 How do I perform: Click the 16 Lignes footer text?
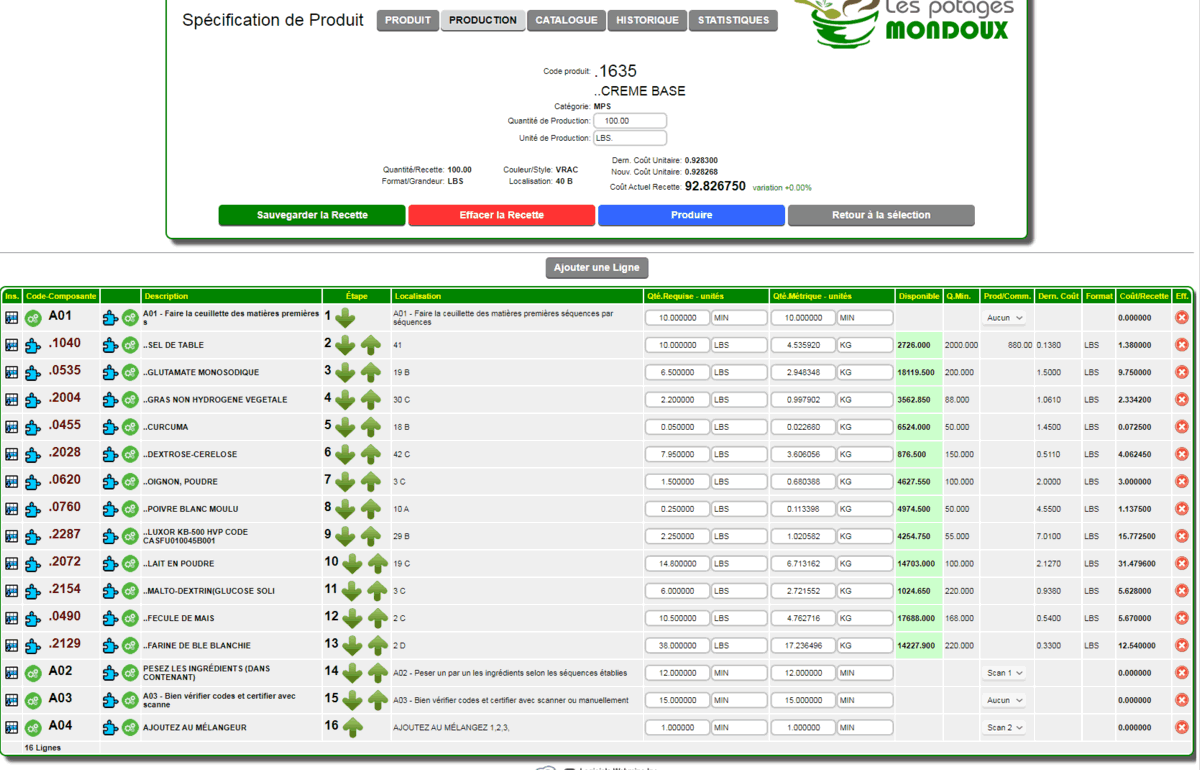(43, 748)
